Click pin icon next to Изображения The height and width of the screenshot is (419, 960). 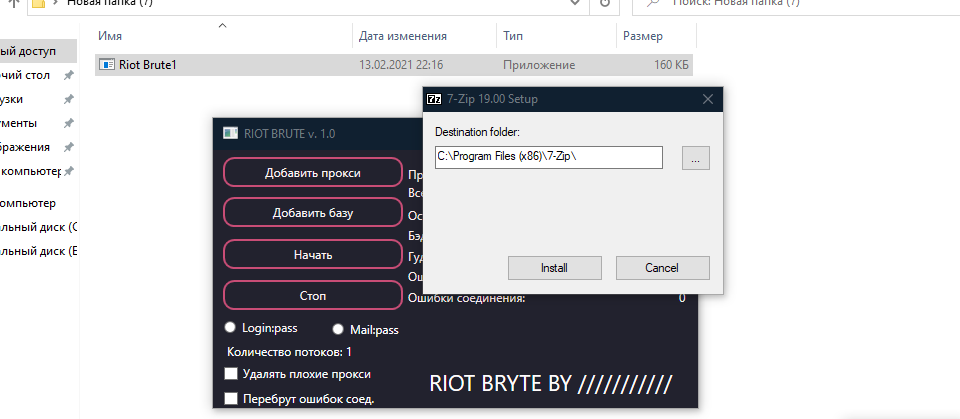(x=69, y=147)
